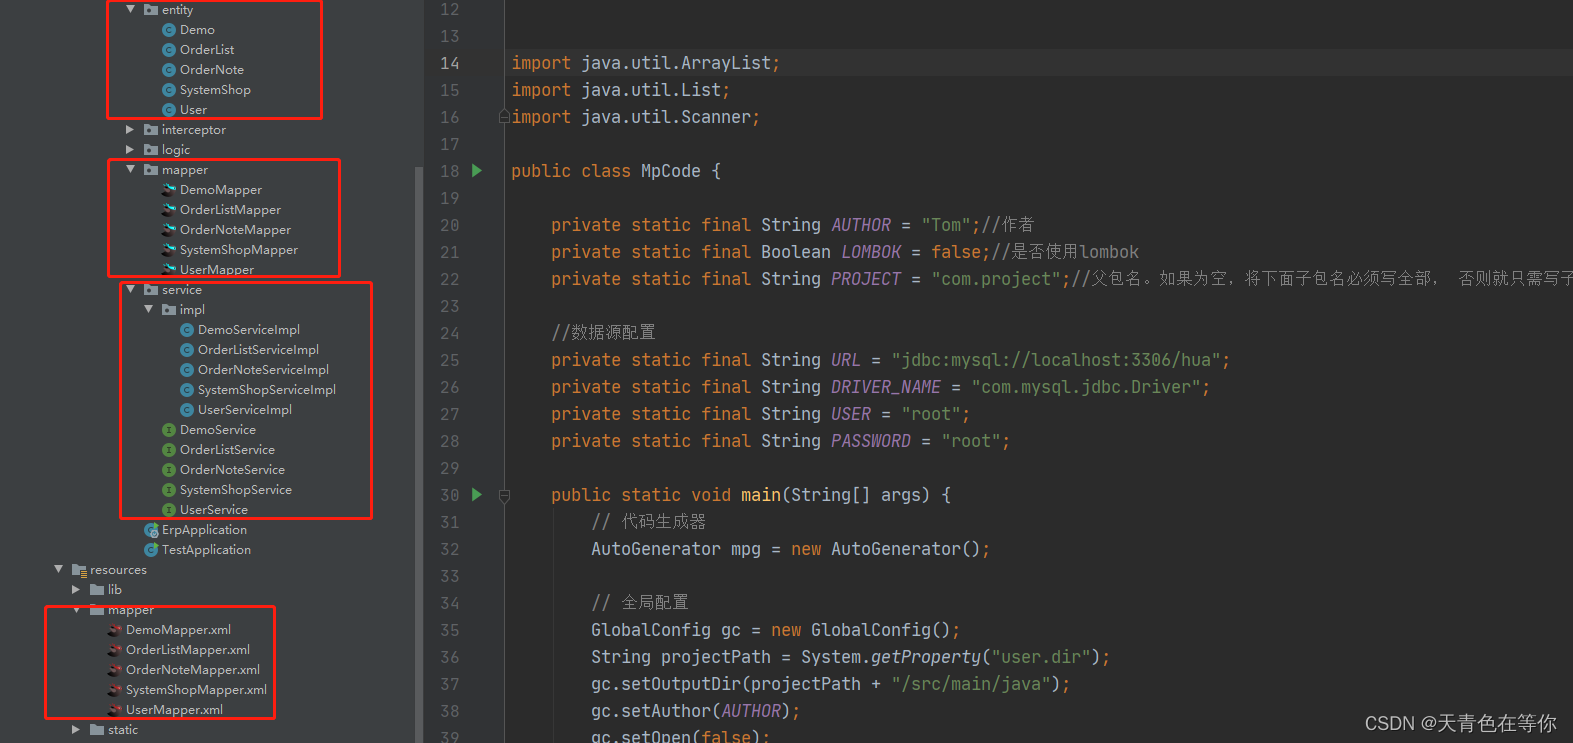The width and height of the screenshot is (1573, 743).
Task: Click the DemoService interface icon
Action: (x=169, y=430)
